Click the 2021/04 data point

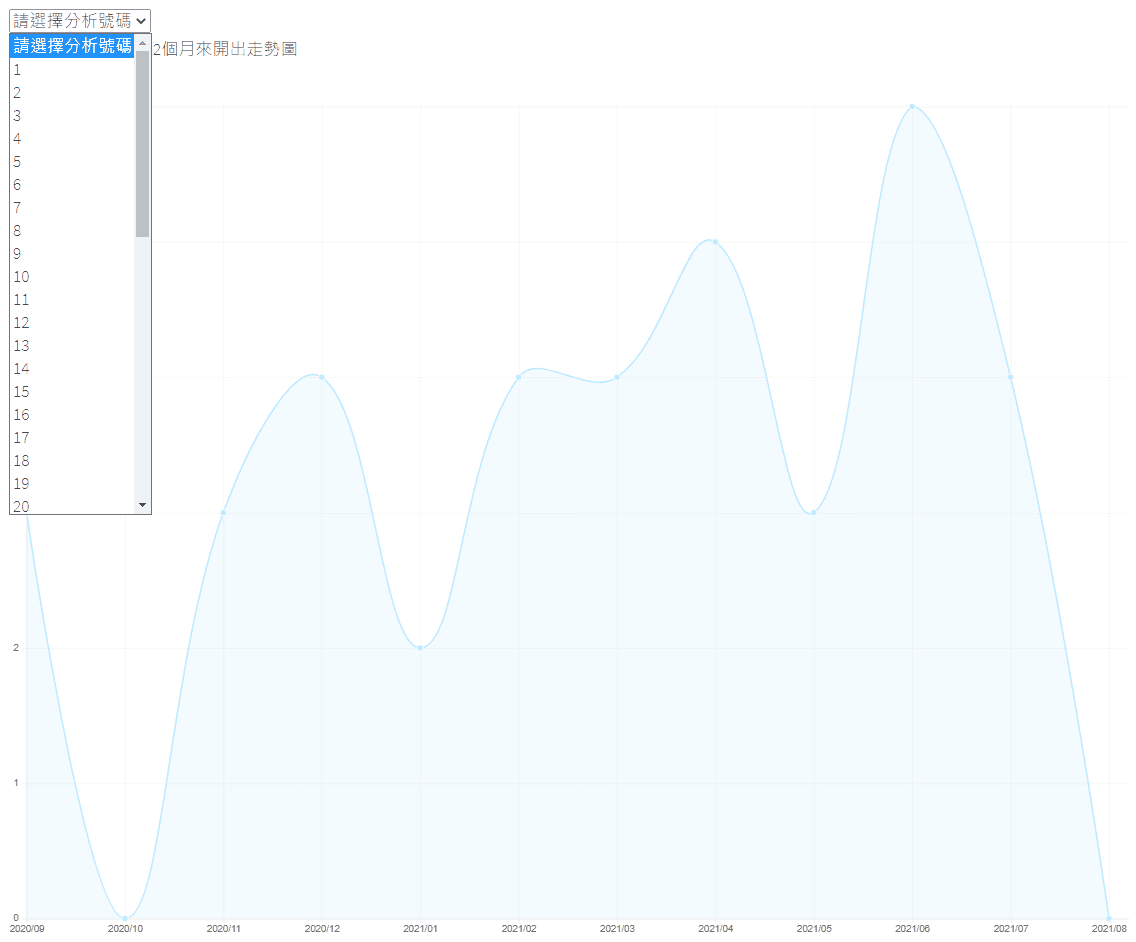click(x=715, y=242)
